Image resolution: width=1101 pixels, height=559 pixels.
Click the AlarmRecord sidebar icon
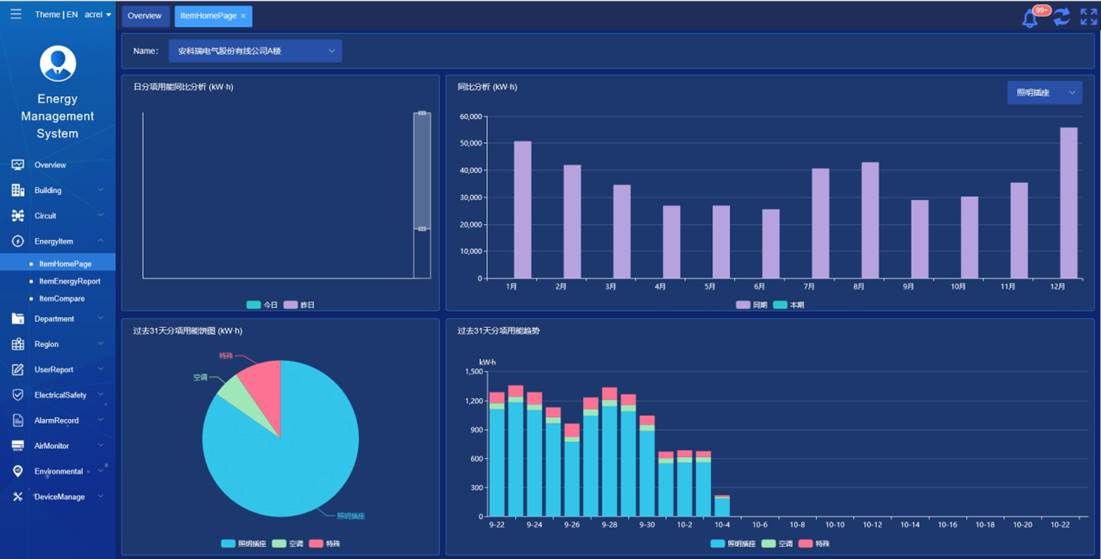click(x=17, y=421)
